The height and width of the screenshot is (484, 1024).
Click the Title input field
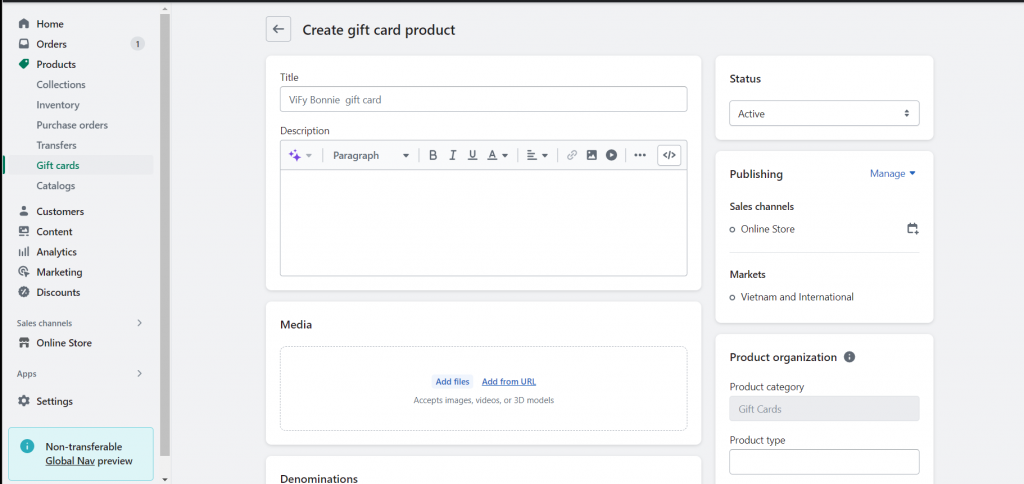(x=483, y=99)
